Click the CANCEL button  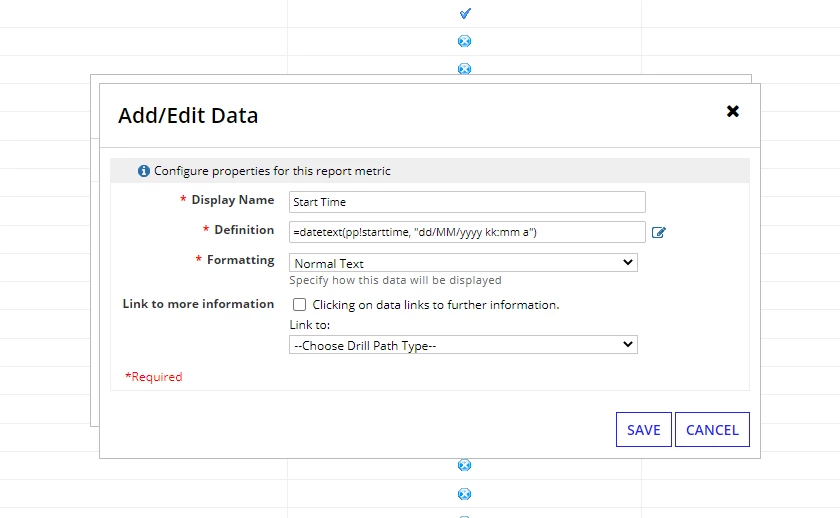(712, 430)
